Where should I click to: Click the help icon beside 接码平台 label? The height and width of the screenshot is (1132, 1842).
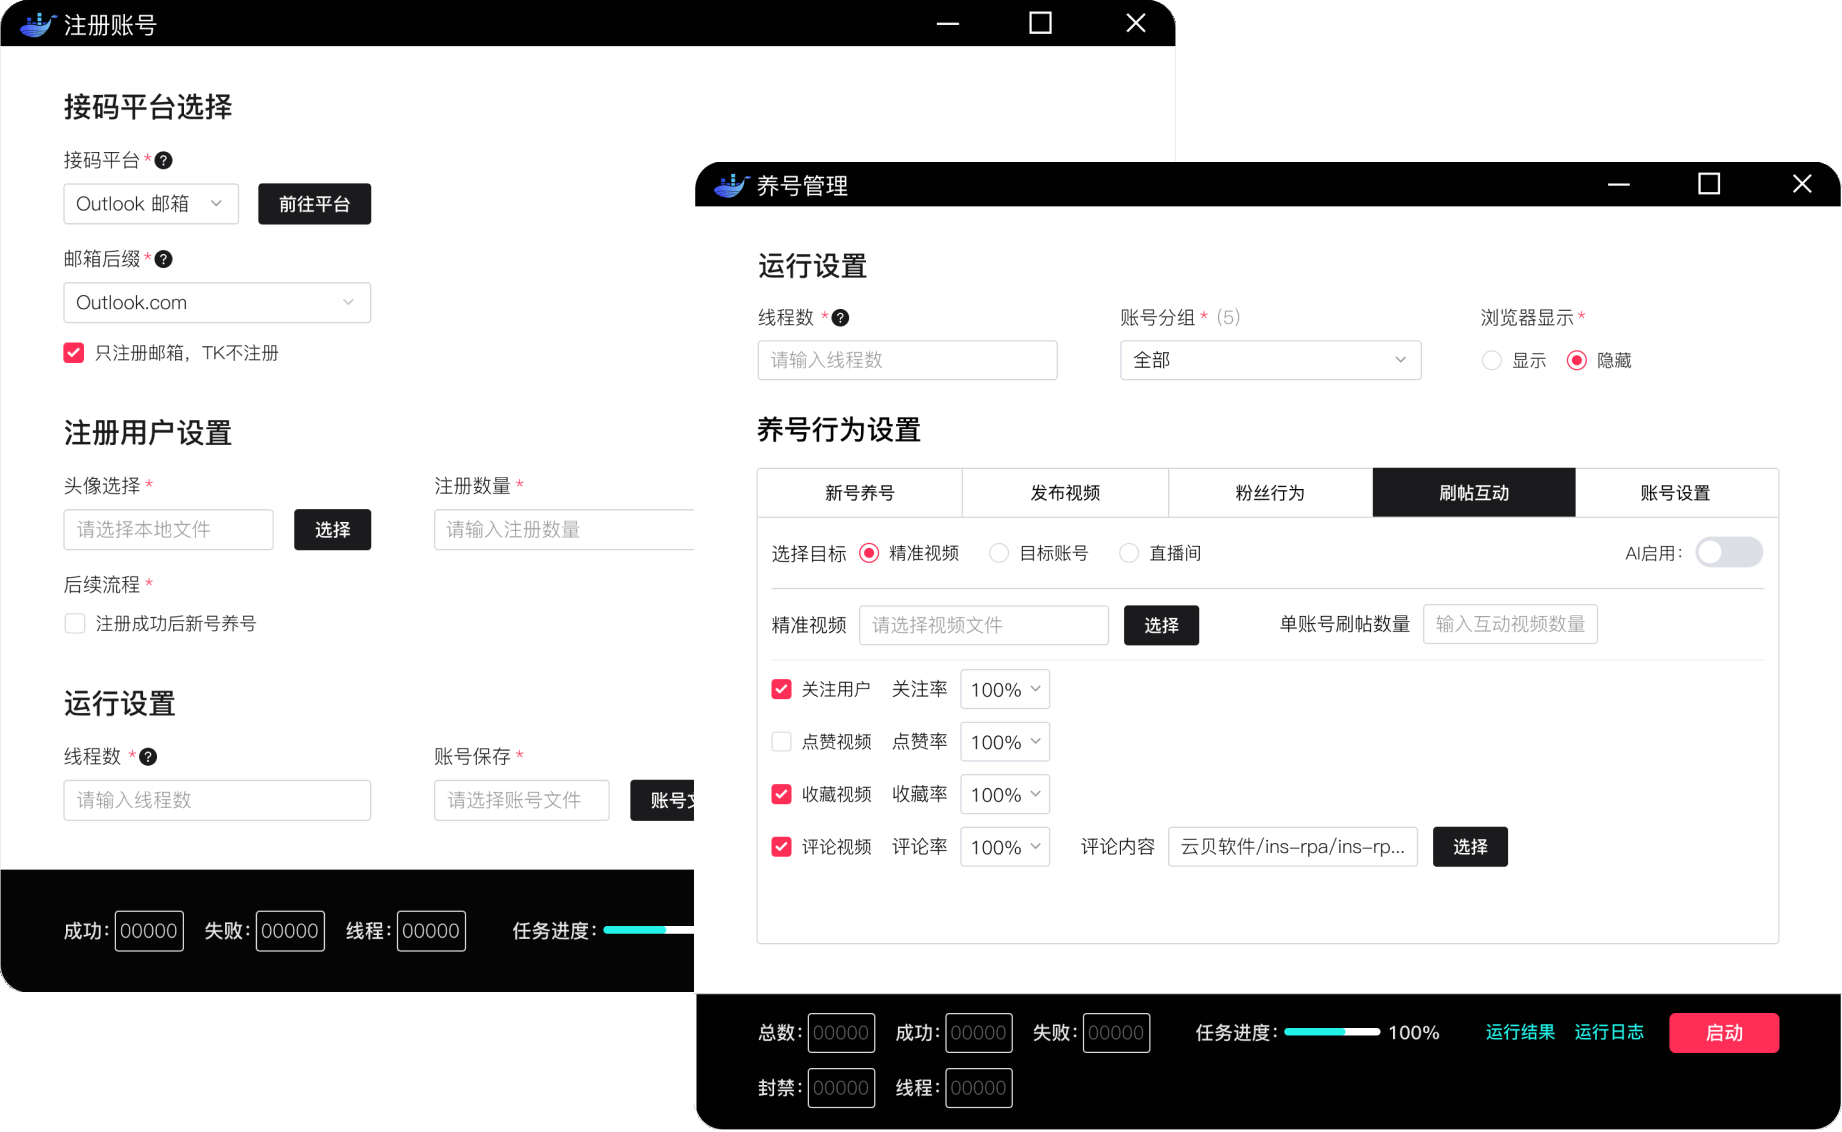click(x=164, y=160)
